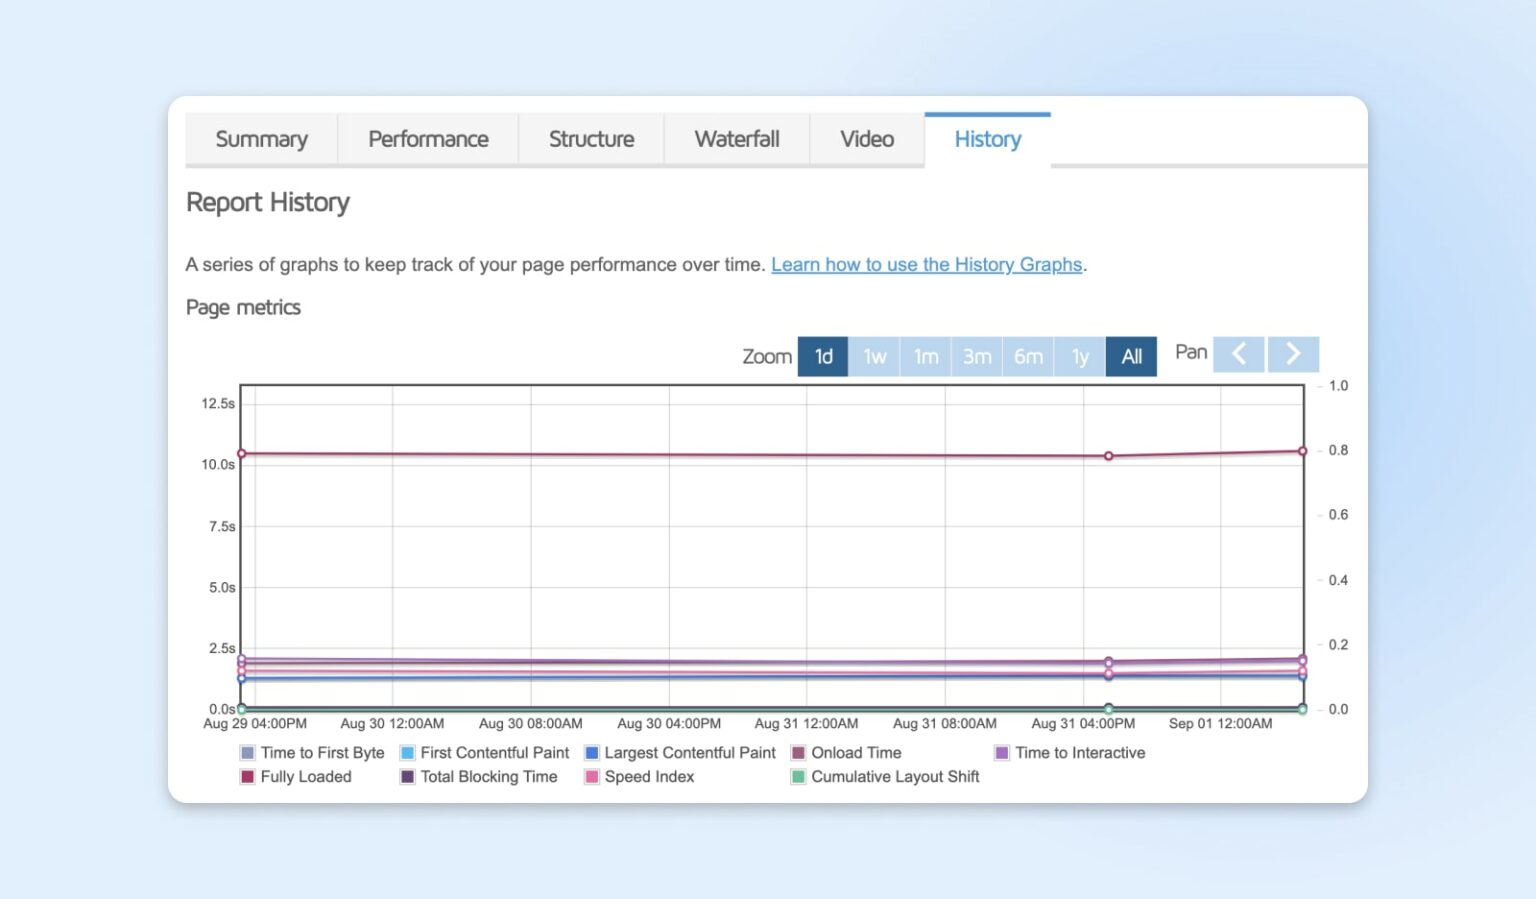The image size is (1536, 899).
Task: Select the 1m zoom range
Action: point(925,356)
